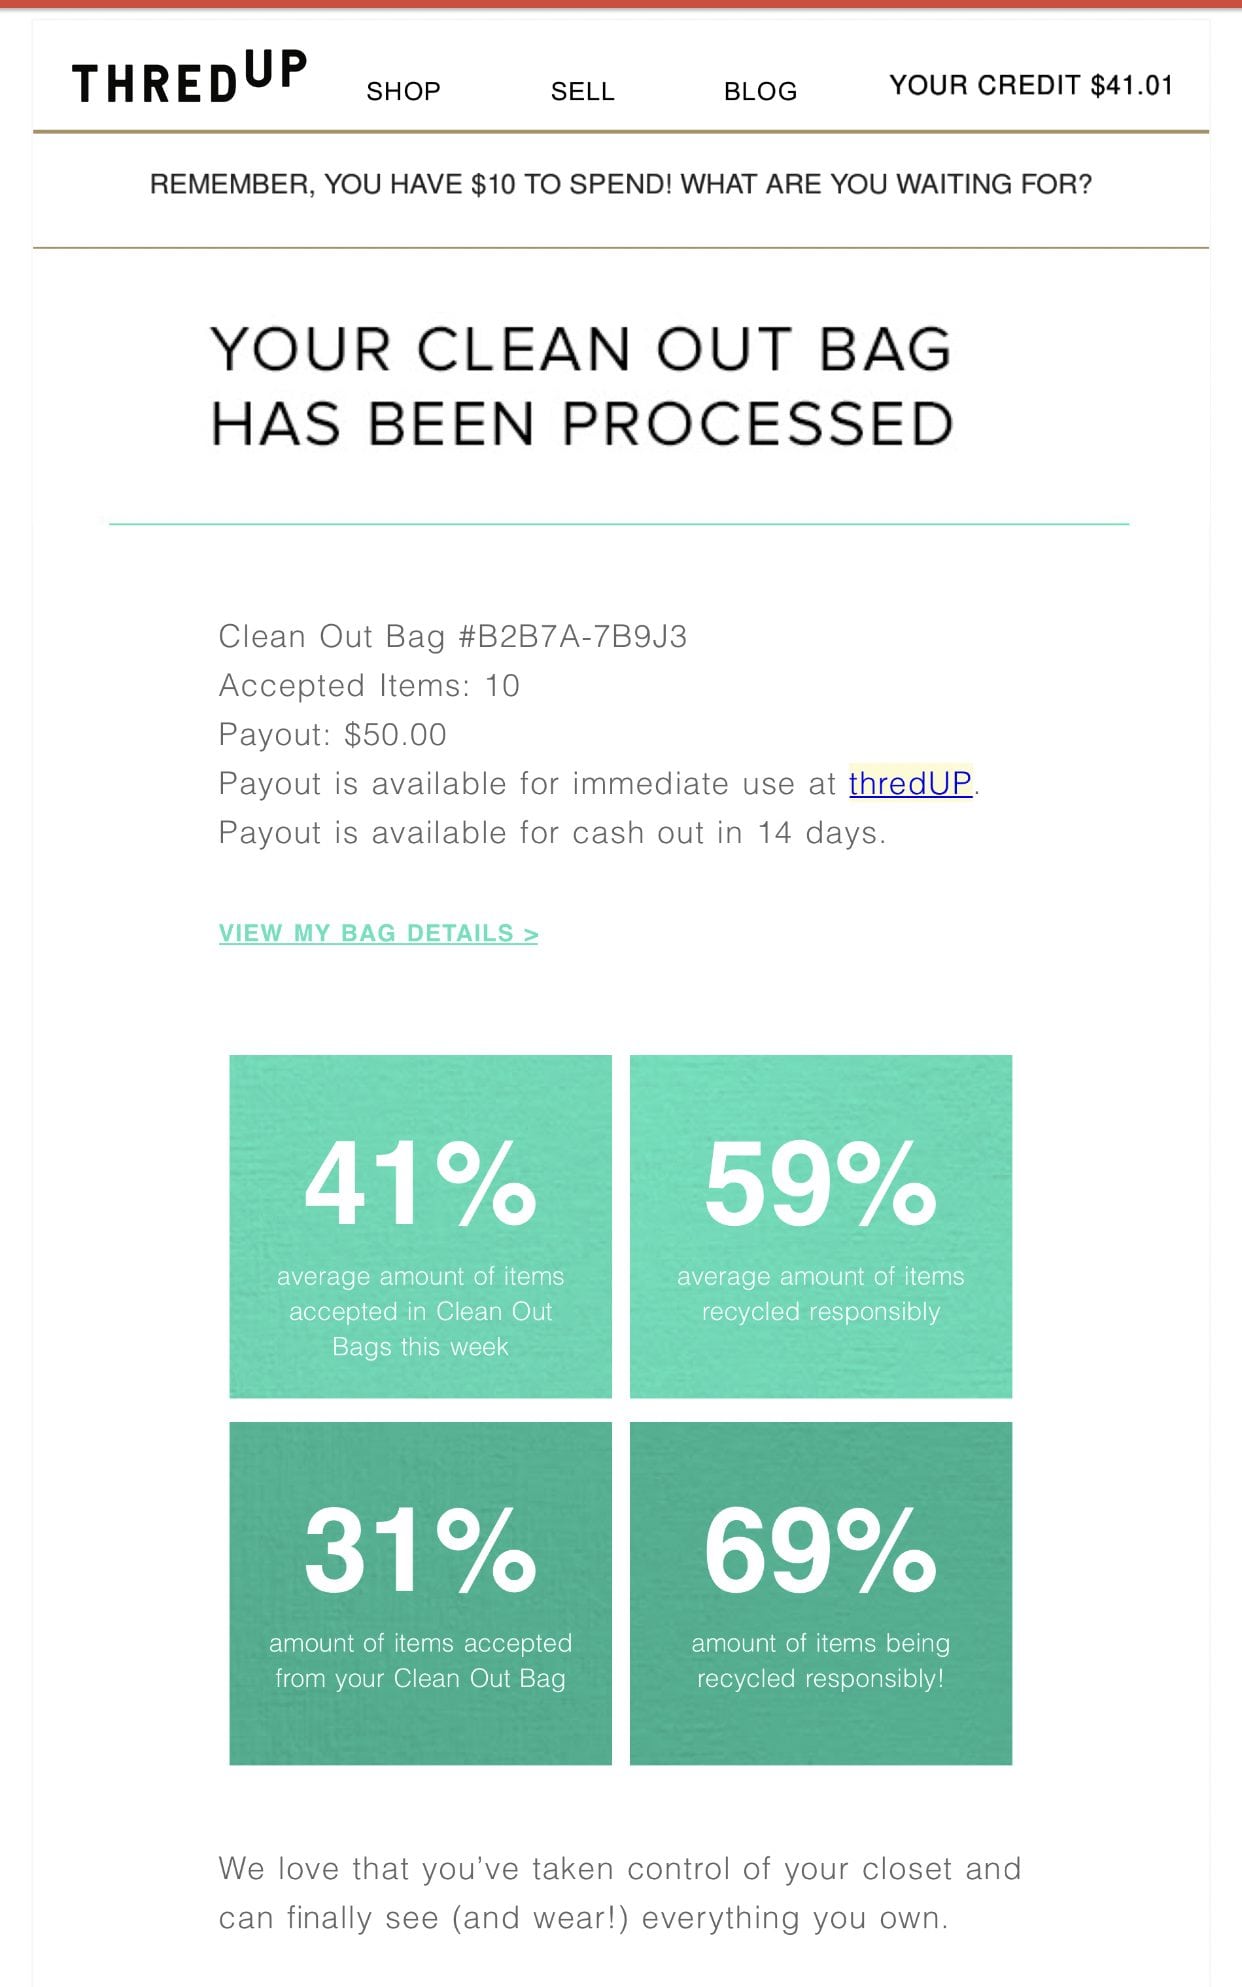1242x1987 pixels.
Task: Click the 69% being recycled tile
Action: (821, 1593)
